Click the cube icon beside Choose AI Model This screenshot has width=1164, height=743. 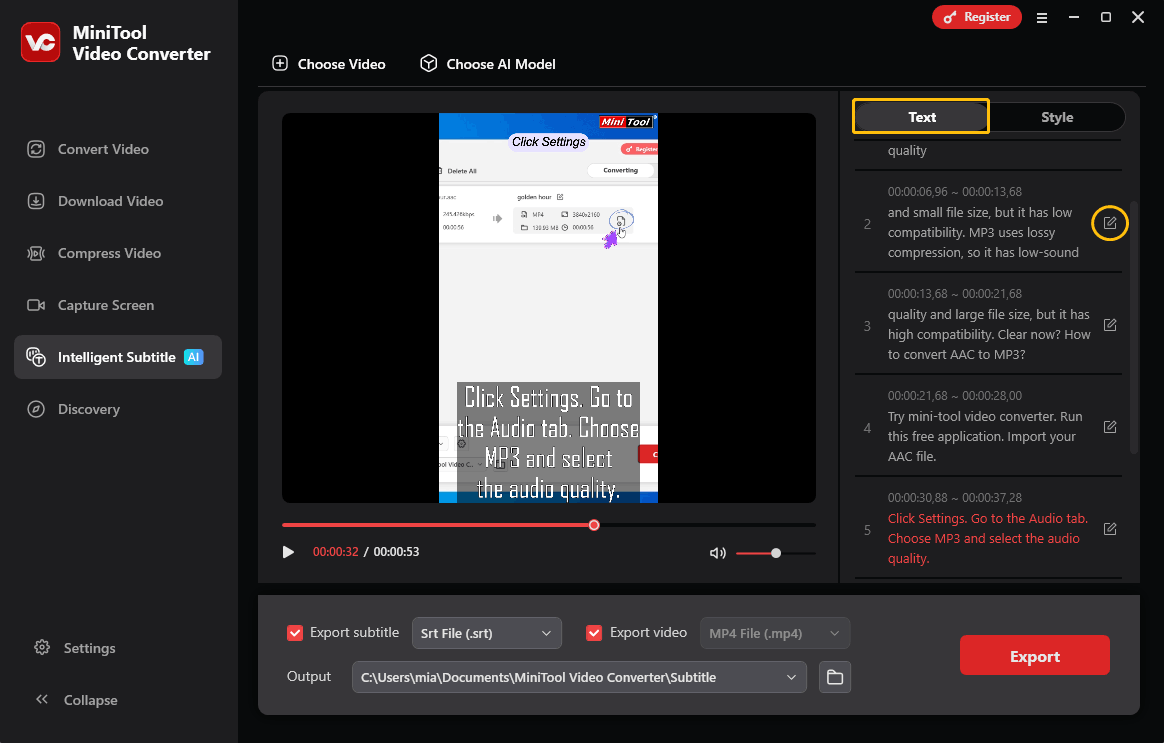[428, 63]
